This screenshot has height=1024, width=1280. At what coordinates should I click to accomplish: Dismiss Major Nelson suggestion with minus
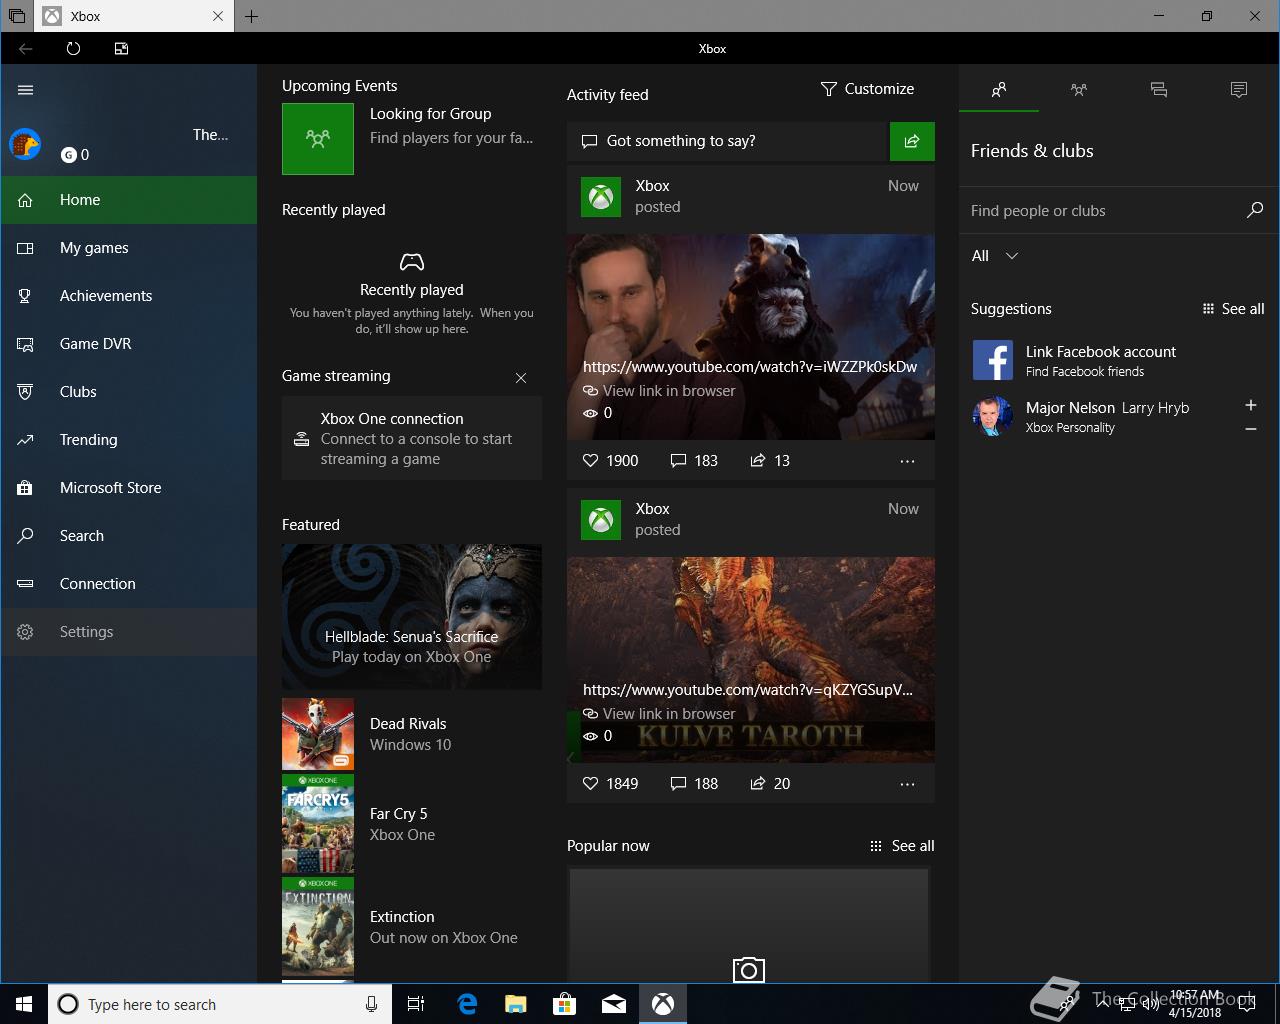(1250, 429)
